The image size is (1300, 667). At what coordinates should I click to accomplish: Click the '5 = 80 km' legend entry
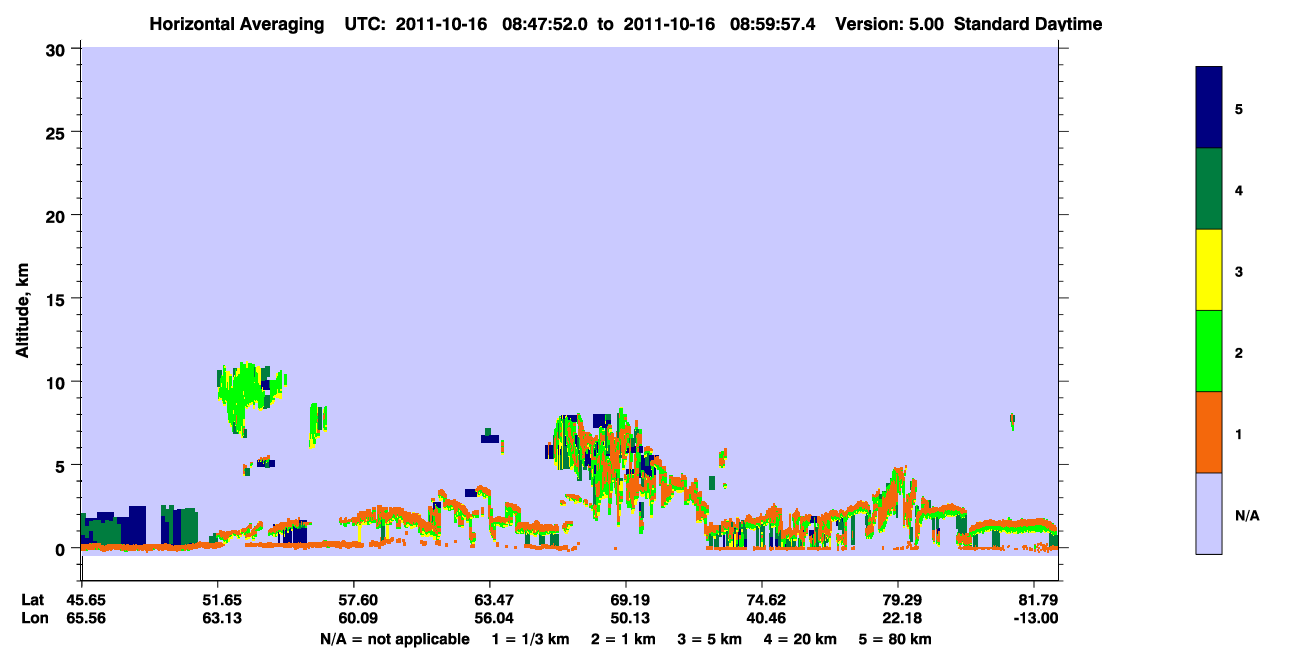tap(895, 639)
